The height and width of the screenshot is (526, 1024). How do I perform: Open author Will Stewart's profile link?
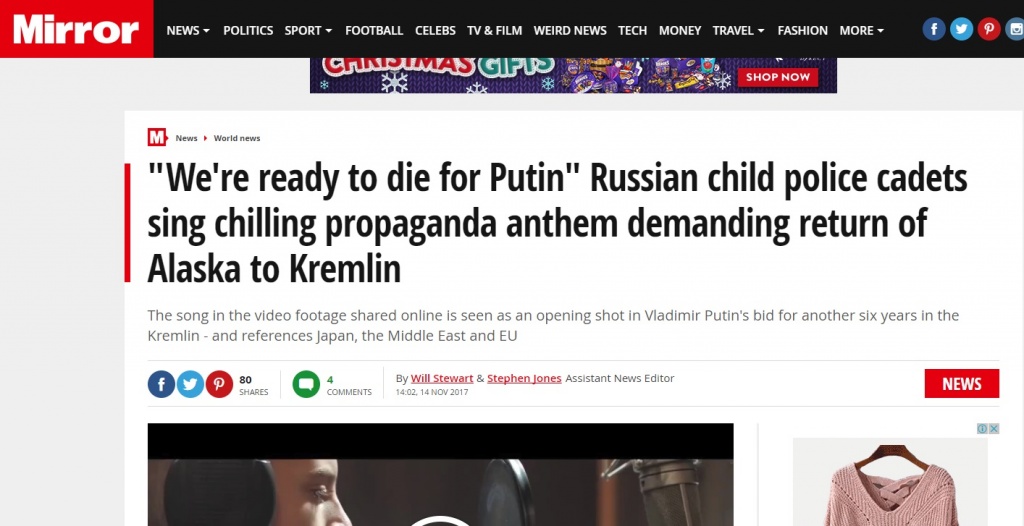[x=442, y=378]
